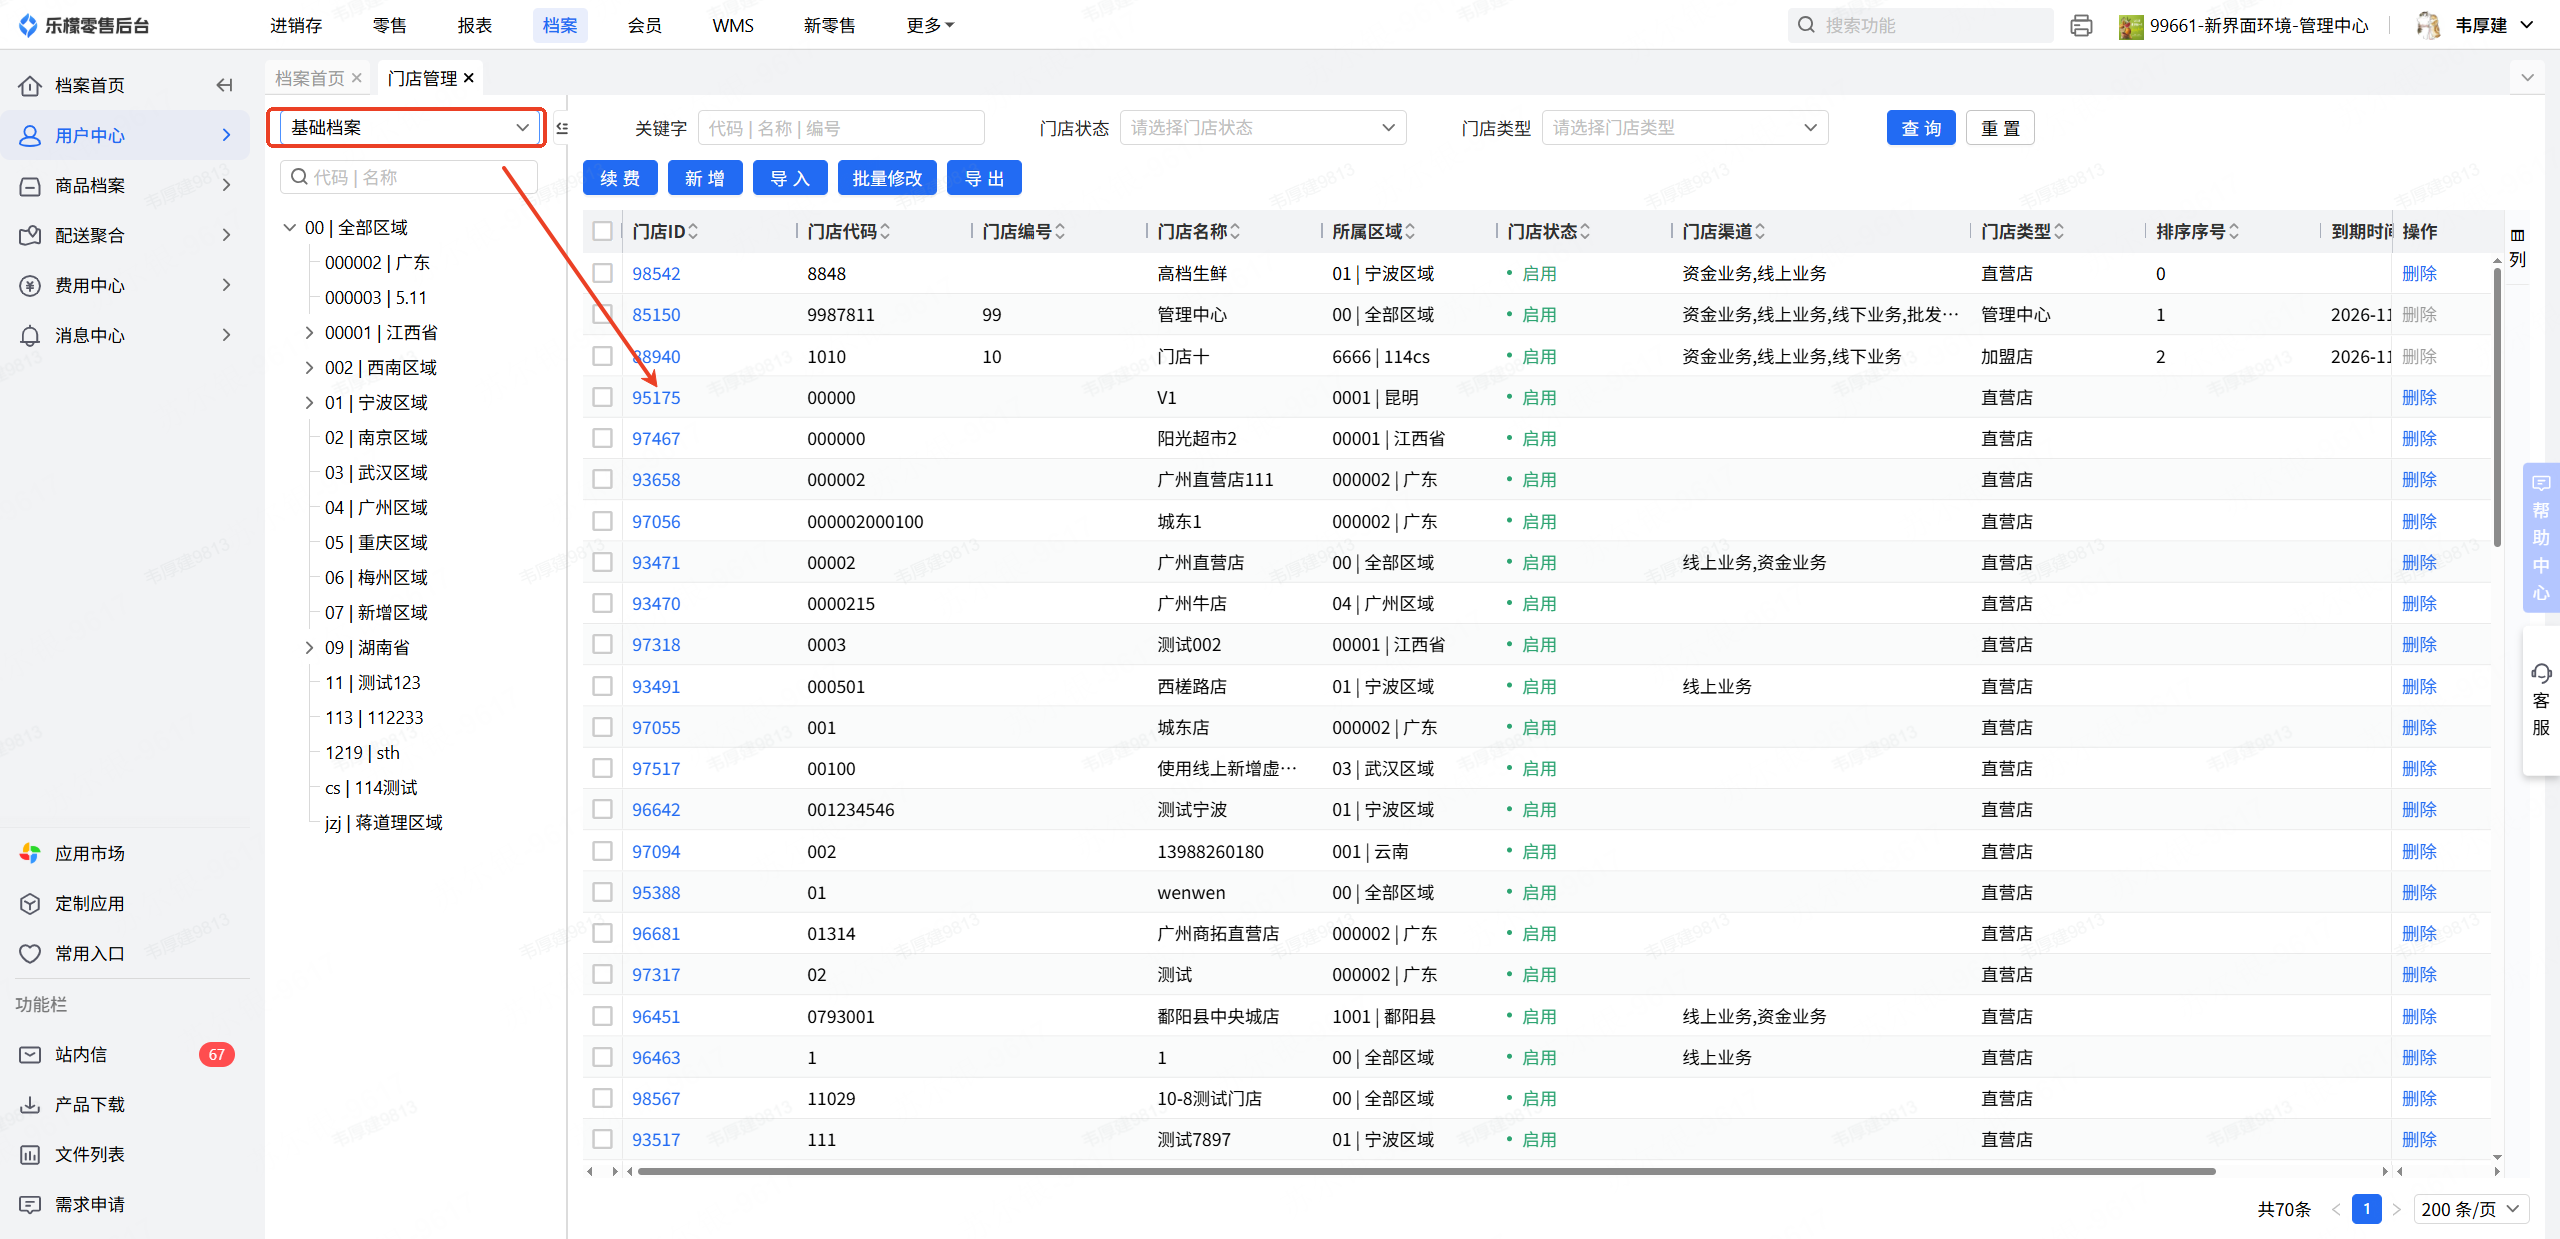Open the 门店状态 dropdown

(x=1262, y=128)
